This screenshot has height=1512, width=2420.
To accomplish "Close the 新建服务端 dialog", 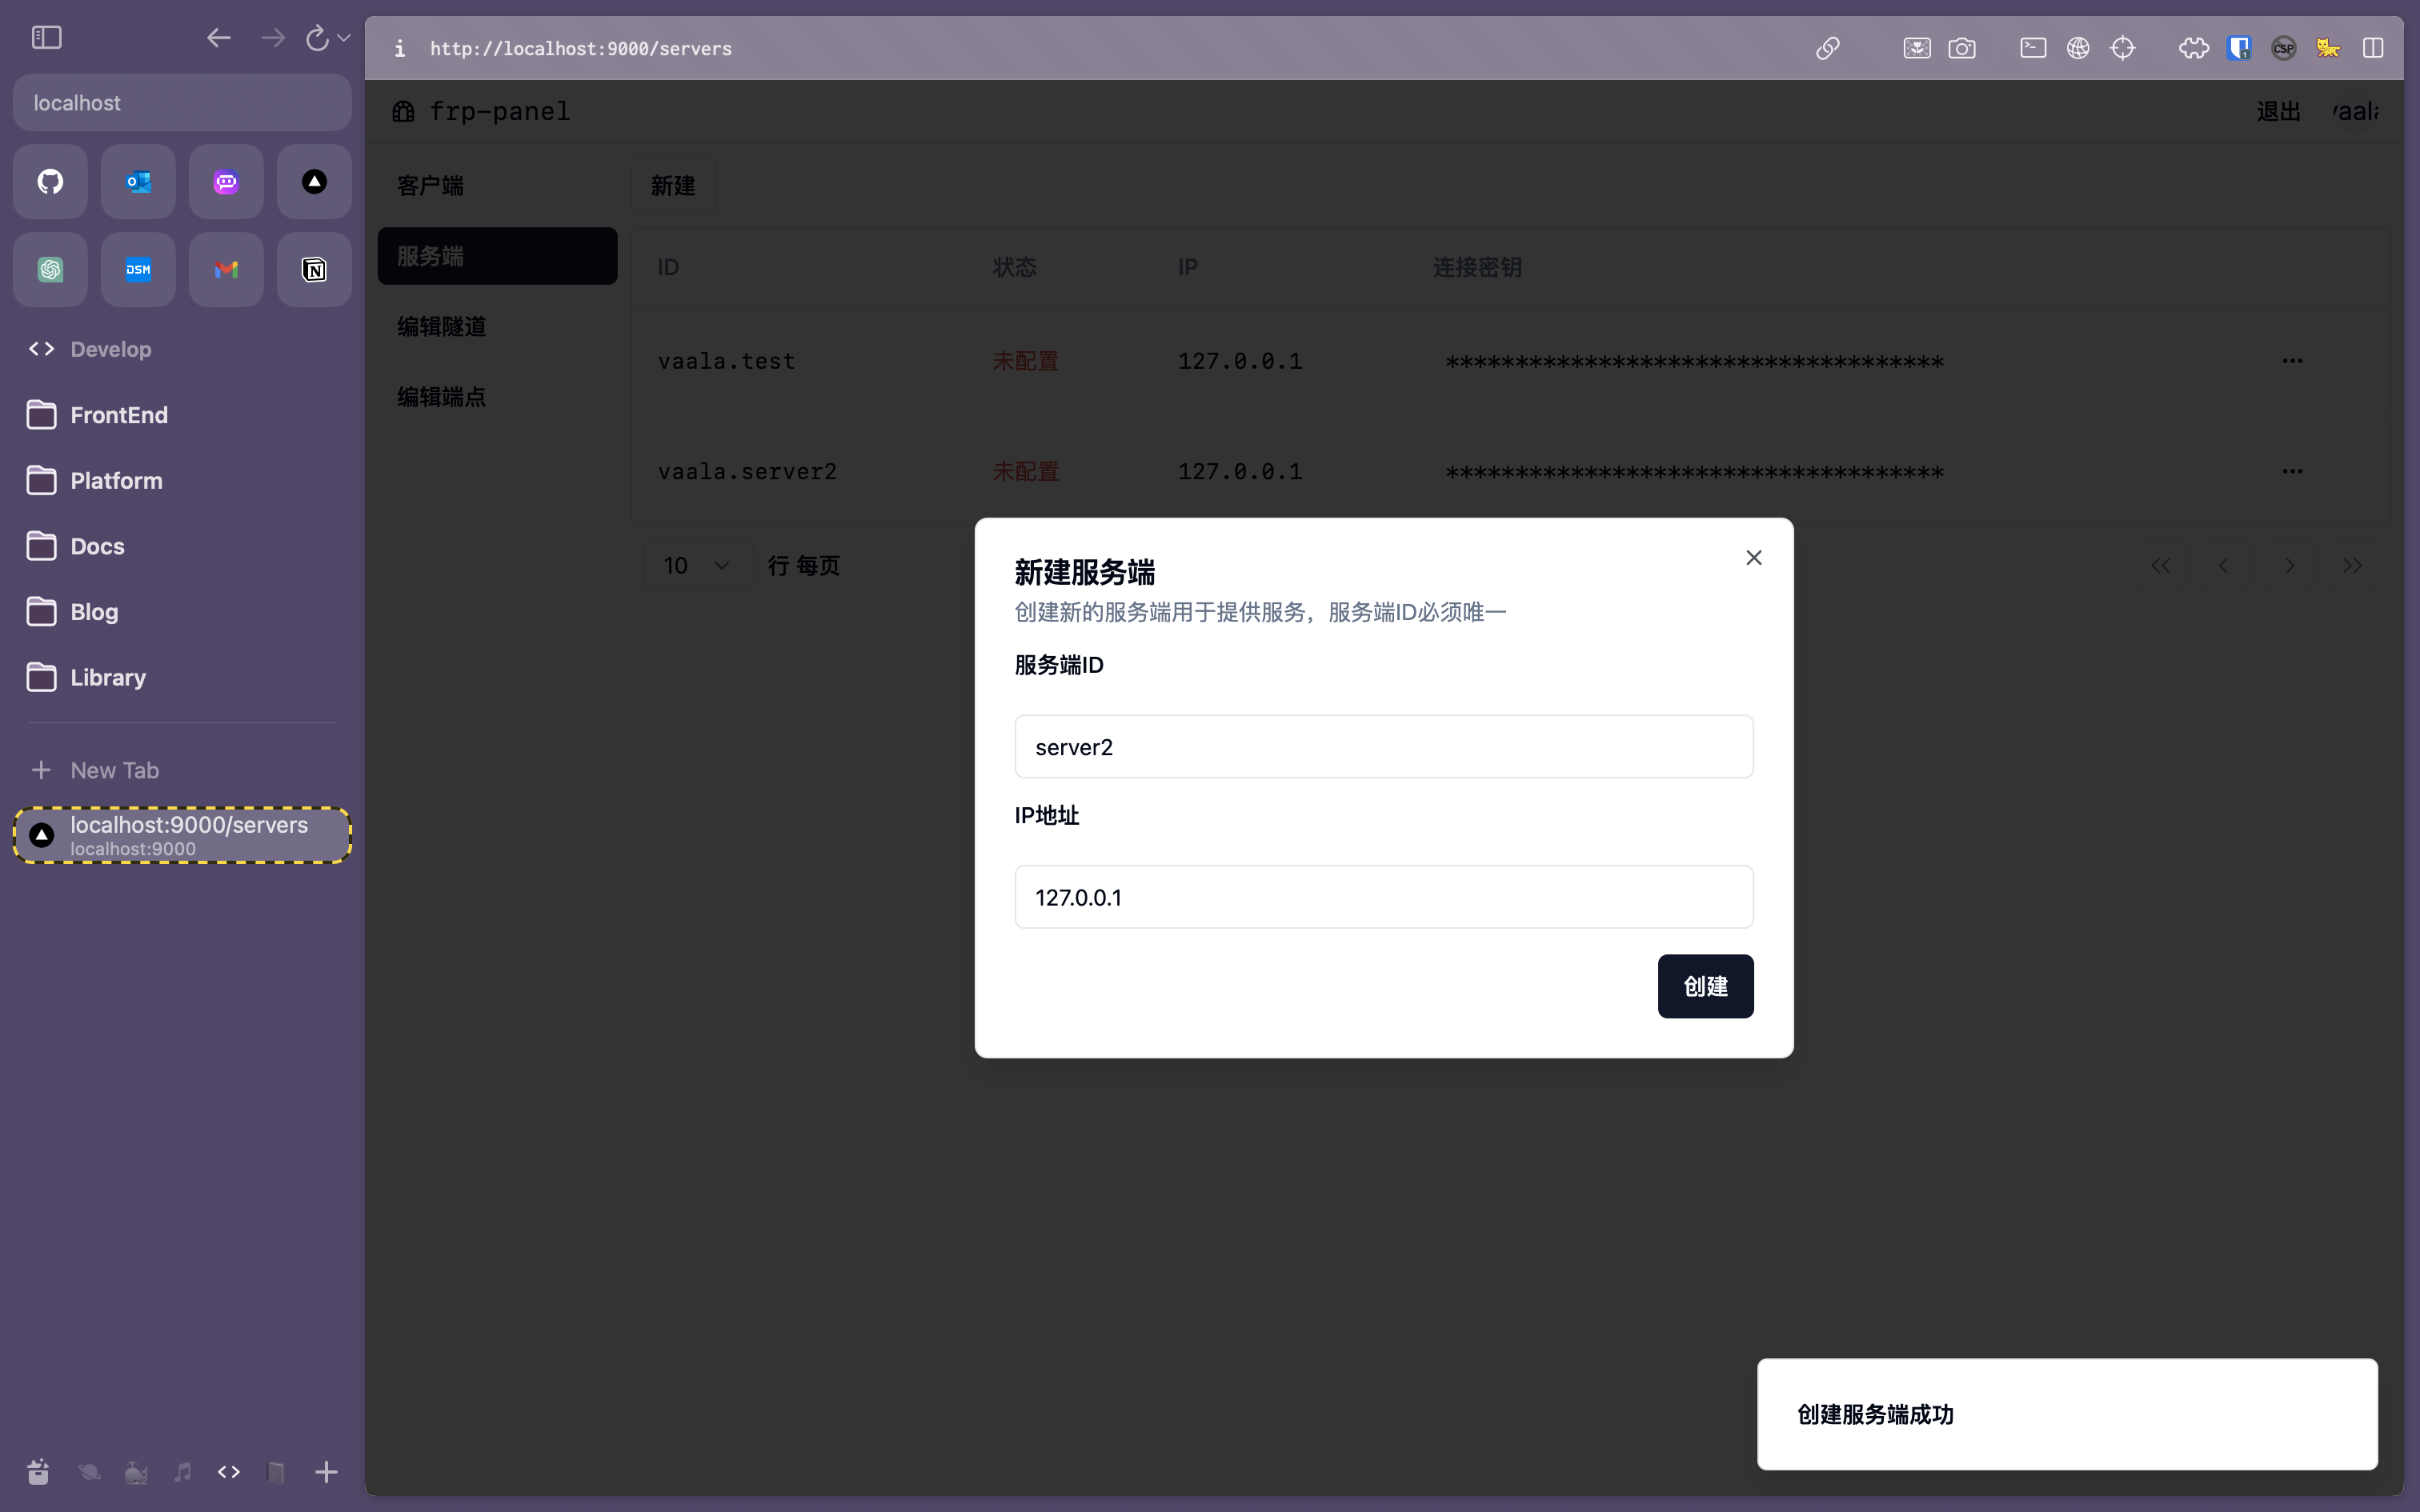I will 1753,558.
